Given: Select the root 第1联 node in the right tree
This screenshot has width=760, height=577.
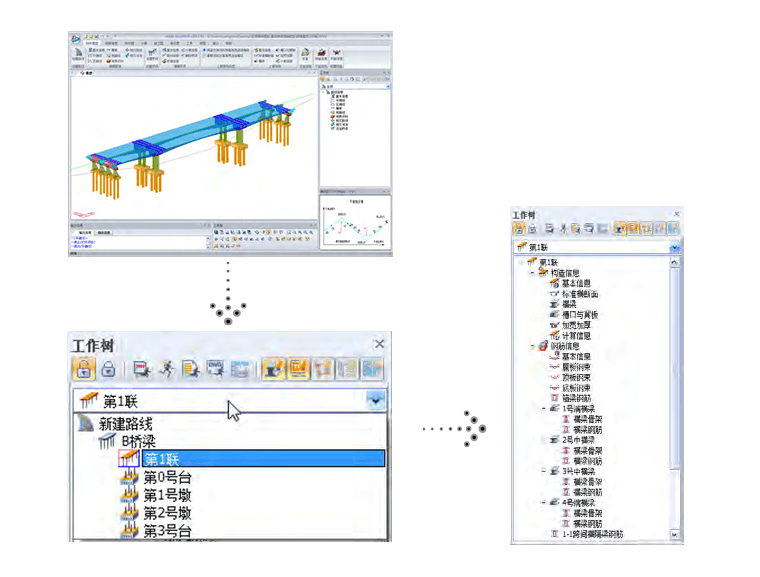Looking at the screenshot, I should pyautogui.click(x=548, y=262).
